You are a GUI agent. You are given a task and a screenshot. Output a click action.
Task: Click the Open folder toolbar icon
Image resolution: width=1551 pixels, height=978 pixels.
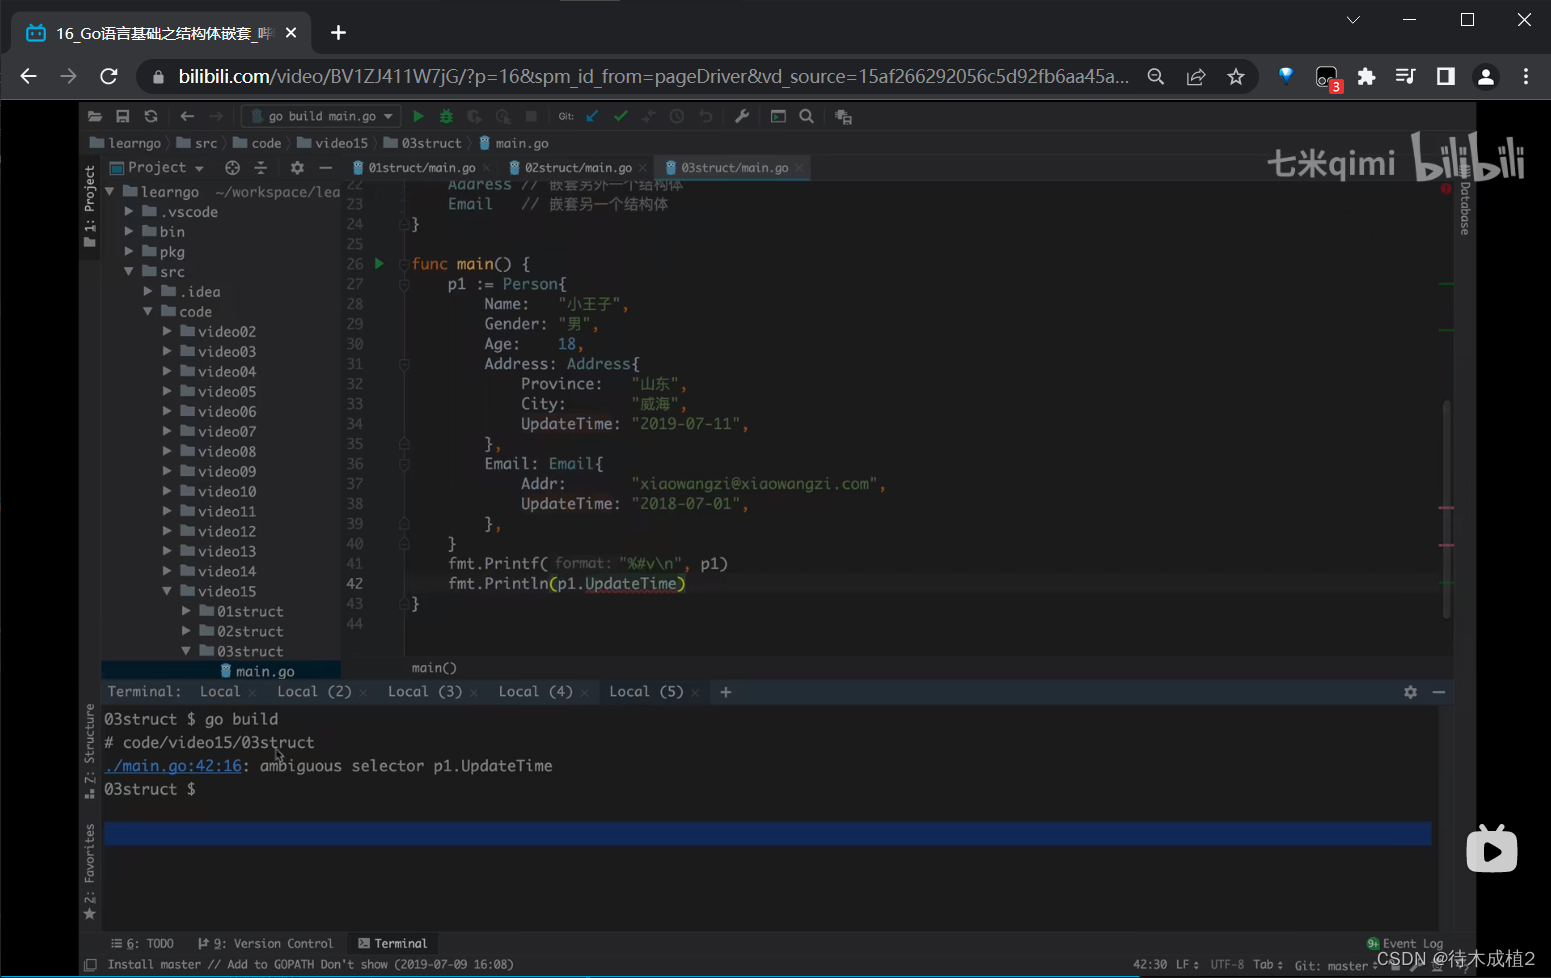click(x=95, y=117)
